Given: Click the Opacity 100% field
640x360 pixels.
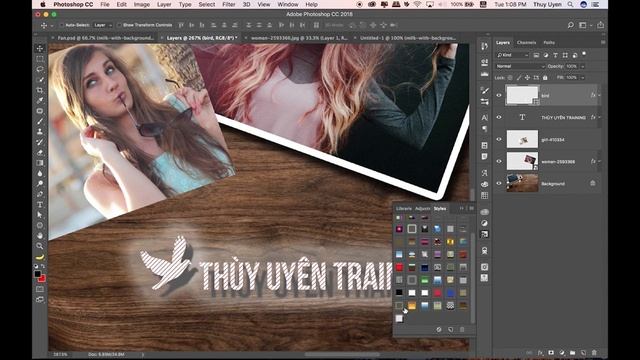Looking at the screenshot, I should (x=571, y=66).
